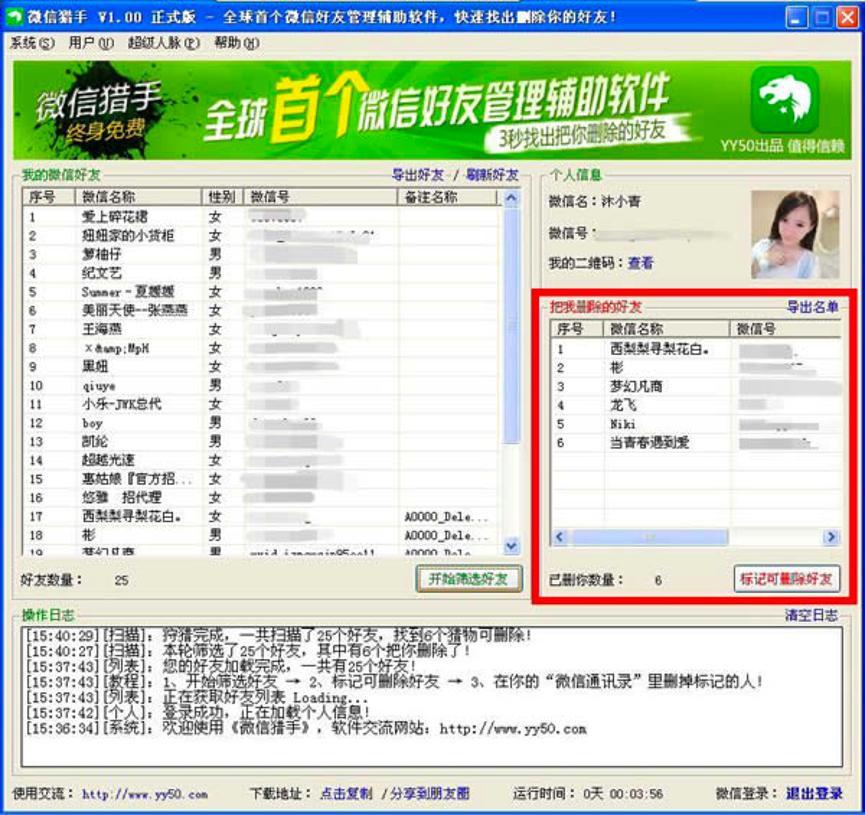The image size is (865, 815).
Task: Click the log entry at 15:40:29
Action: pos(279,635)
